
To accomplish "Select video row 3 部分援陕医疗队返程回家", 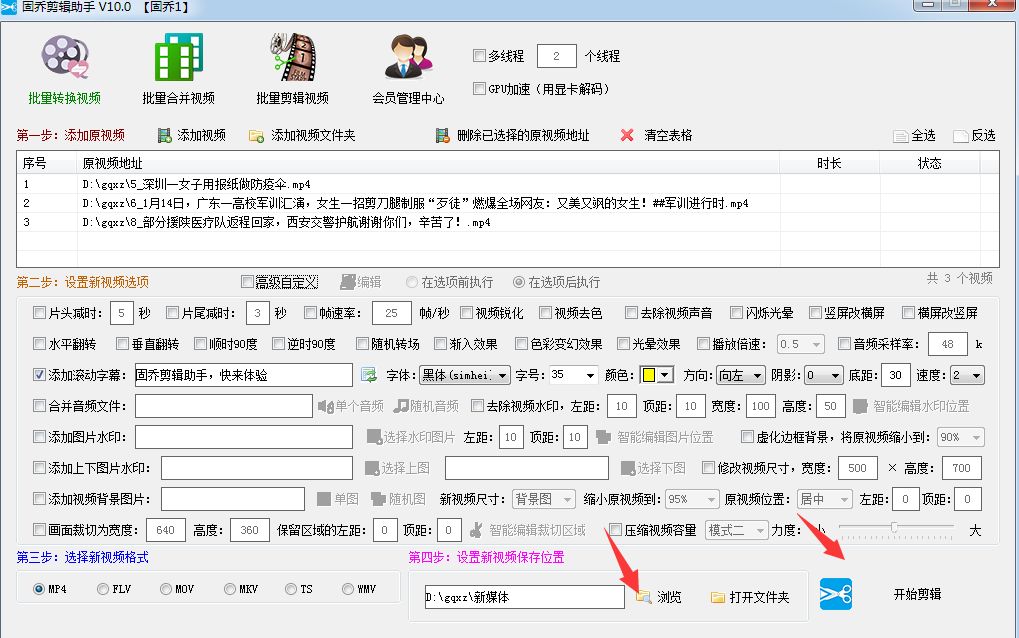I will pos(508,222).
